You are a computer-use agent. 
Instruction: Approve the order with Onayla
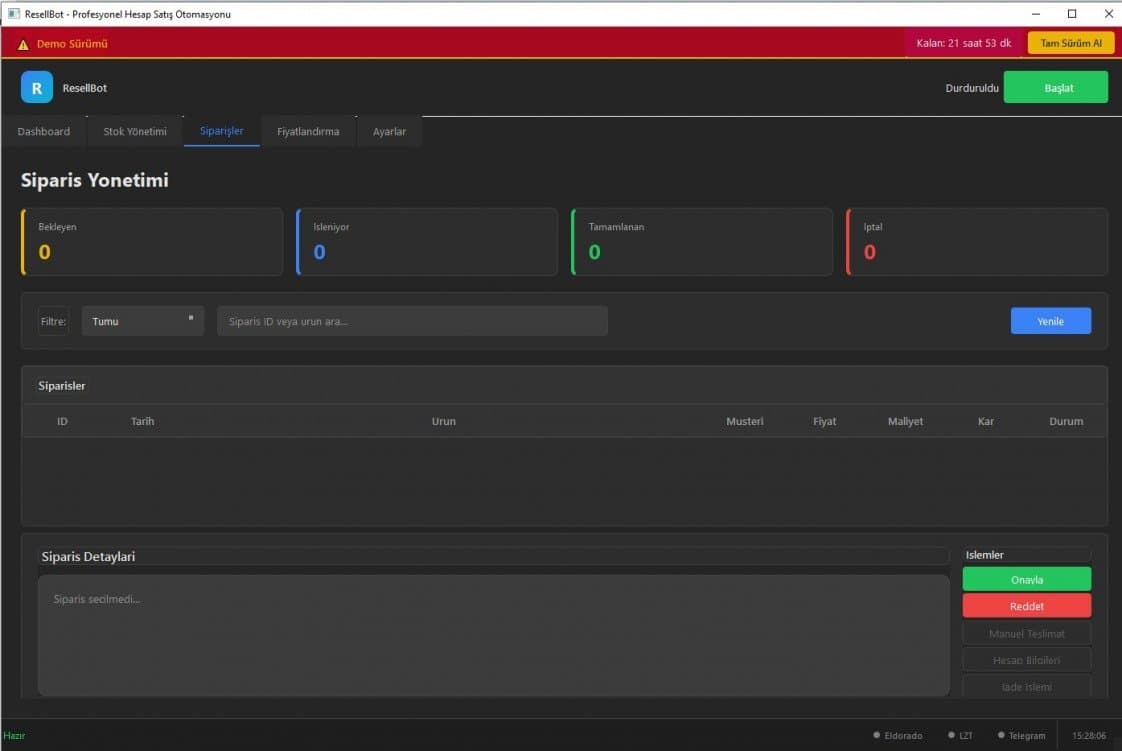[1027, 579]
